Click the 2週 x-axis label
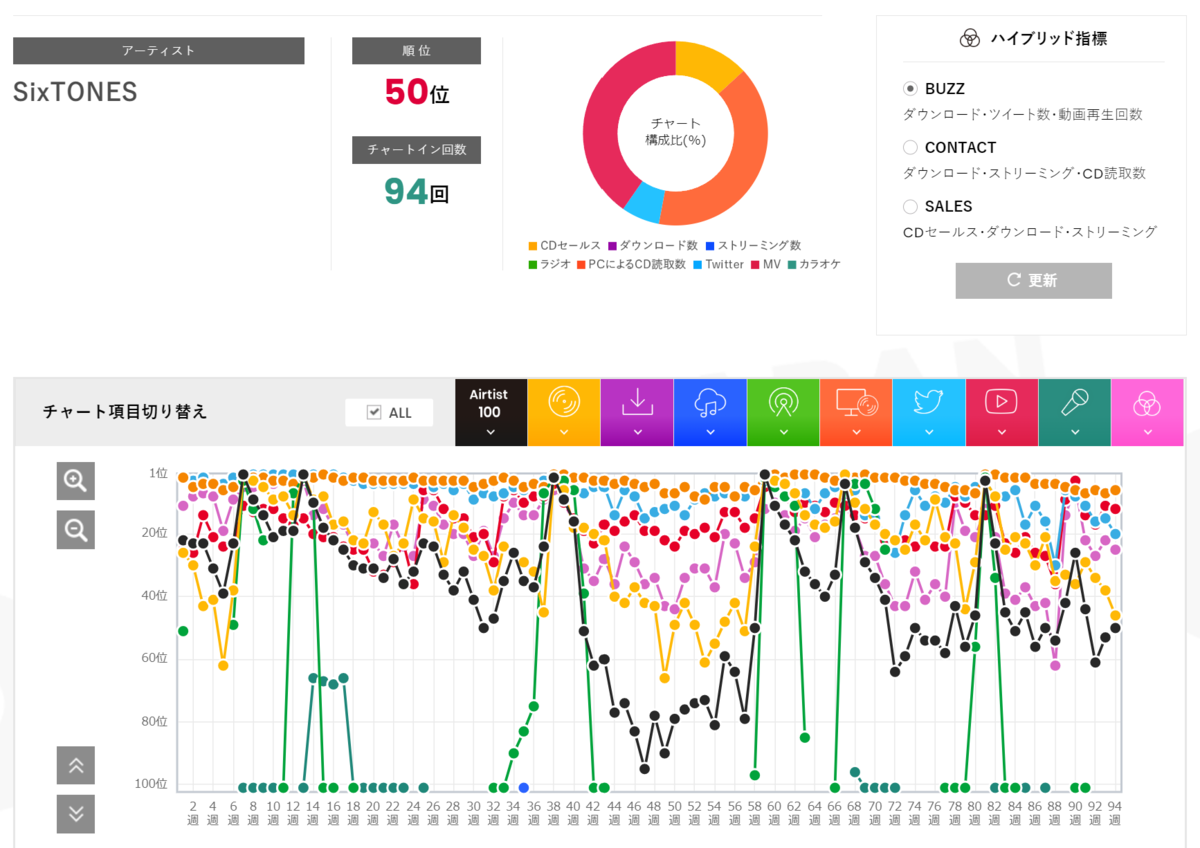The width and height of the screenshot is (1200, 848). tap(192, 812)
